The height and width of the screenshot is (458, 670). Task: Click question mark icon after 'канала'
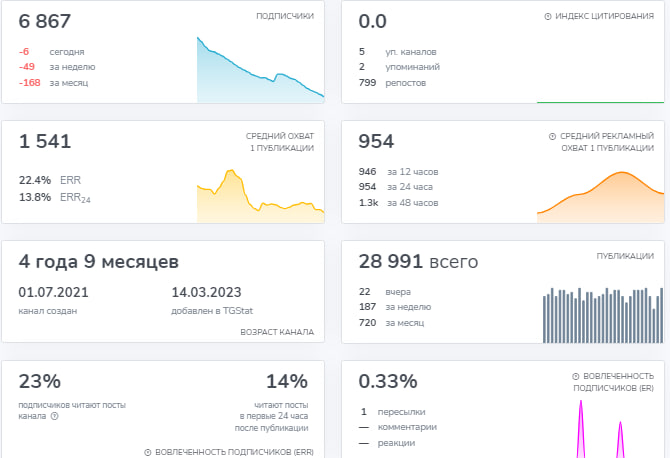point(54,416)
